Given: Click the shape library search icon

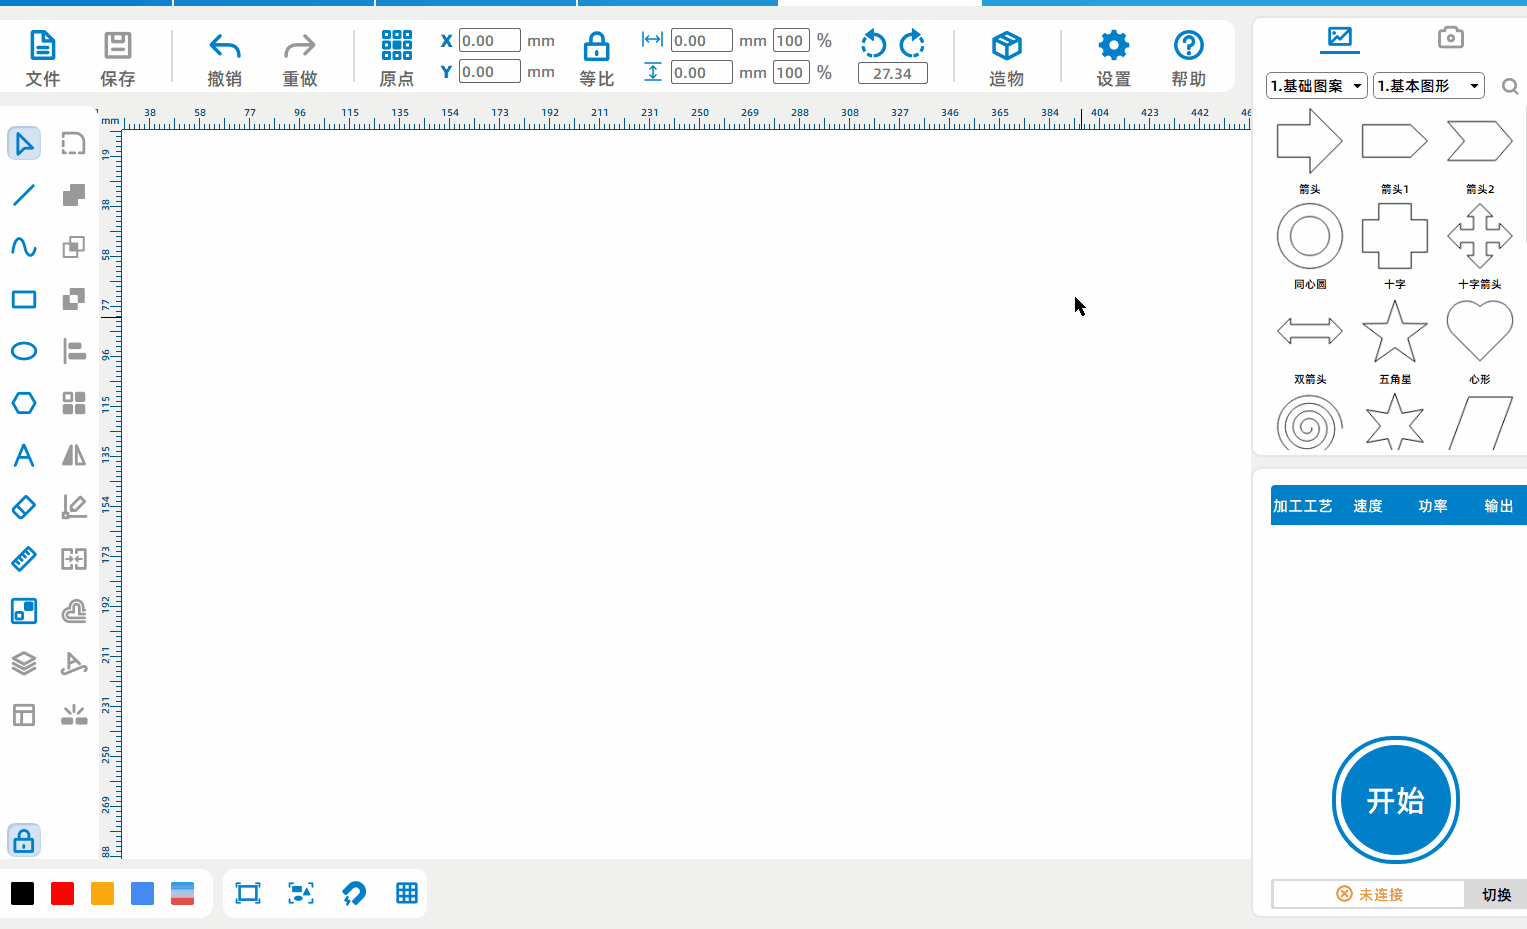Looking at the screenshot, I should coord(1510,87).
